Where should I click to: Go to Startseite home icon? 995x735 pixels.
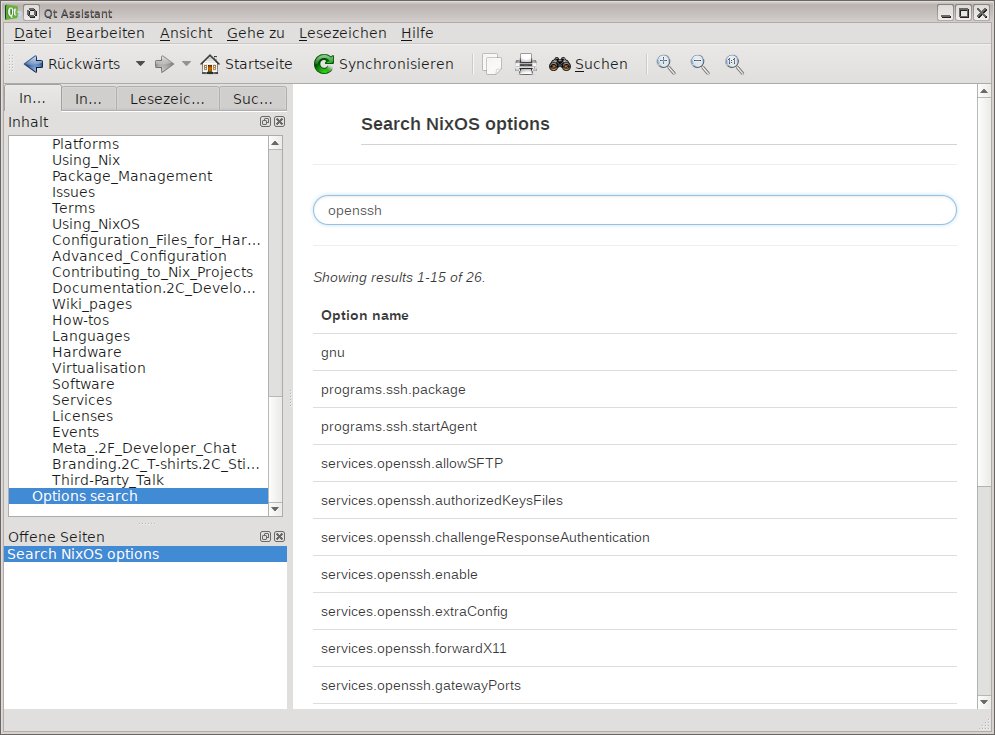coord(210,64)
